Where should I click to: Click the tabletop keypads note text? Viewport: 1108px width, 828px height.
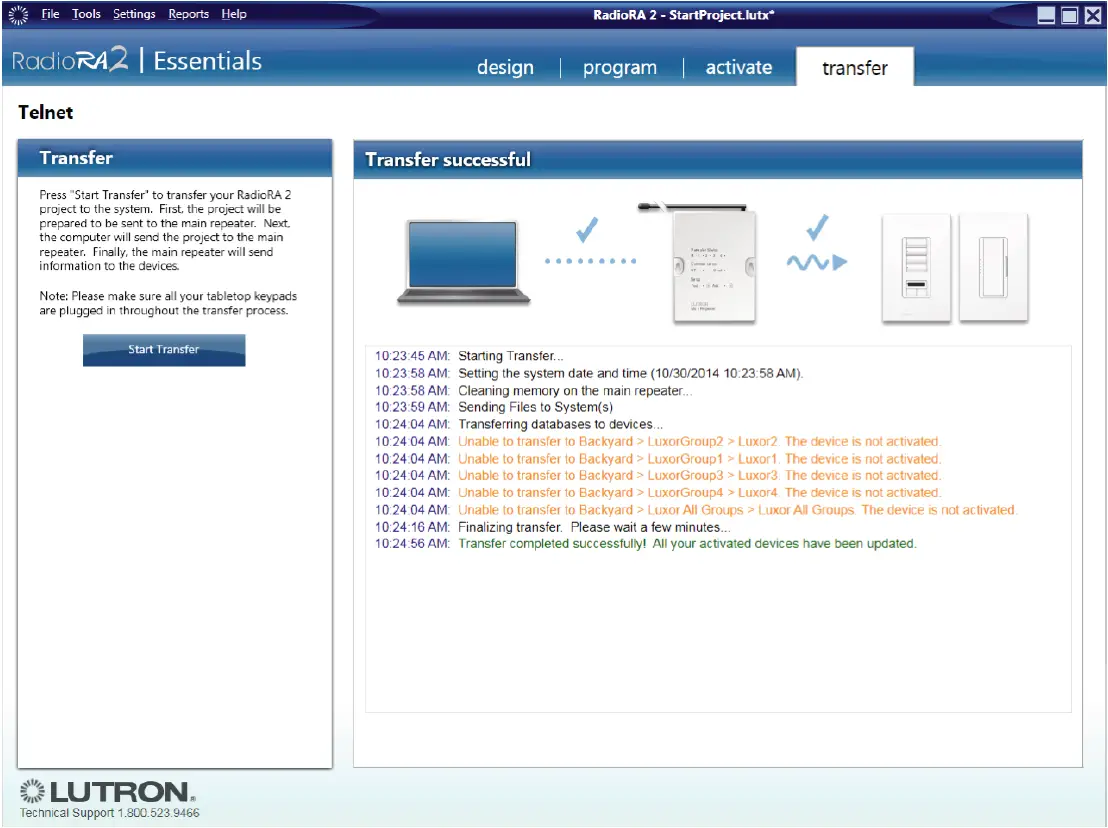168,303
